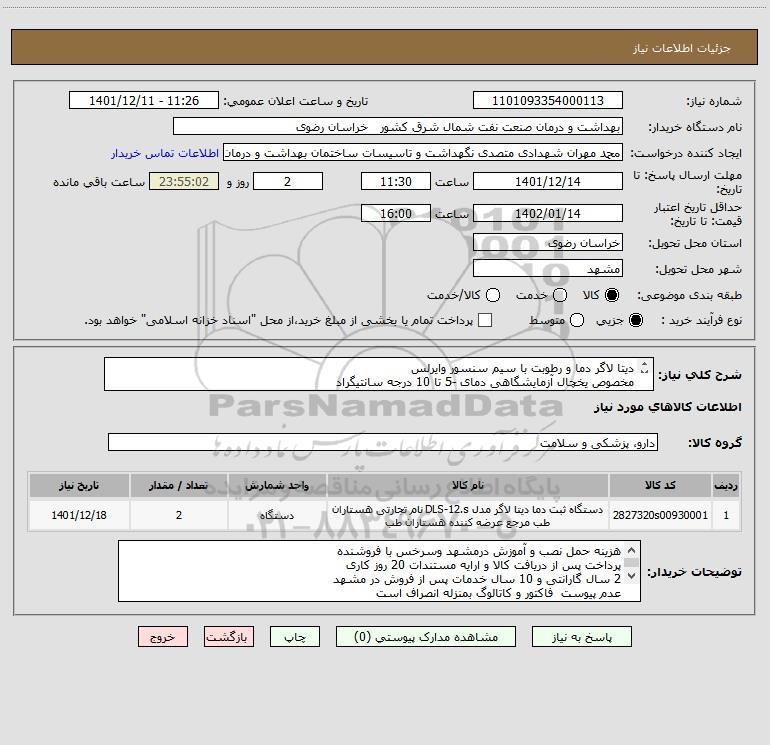The height and width of the screenshot is (745, 770).
Task: Click scroll up arrow in buyer notes
Action: (632, 550)
